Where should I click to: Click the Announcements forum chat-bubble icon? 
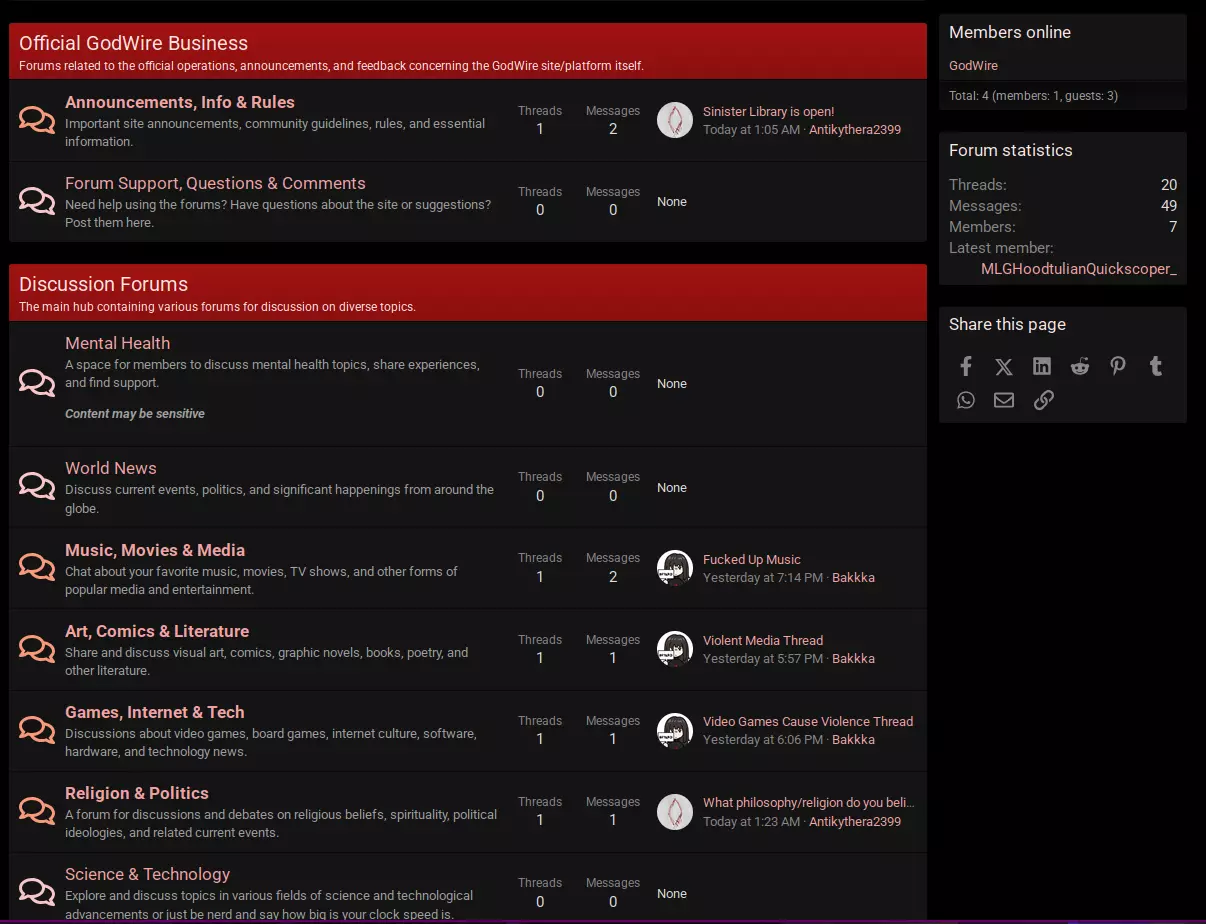[37, 120]
